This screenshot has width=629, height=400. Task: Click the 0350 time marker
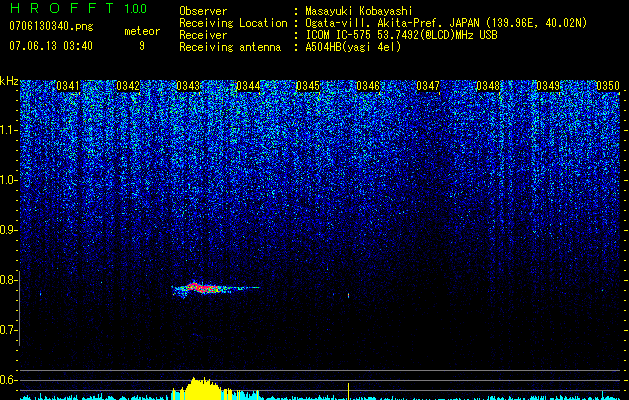click(x=608, y=86)
